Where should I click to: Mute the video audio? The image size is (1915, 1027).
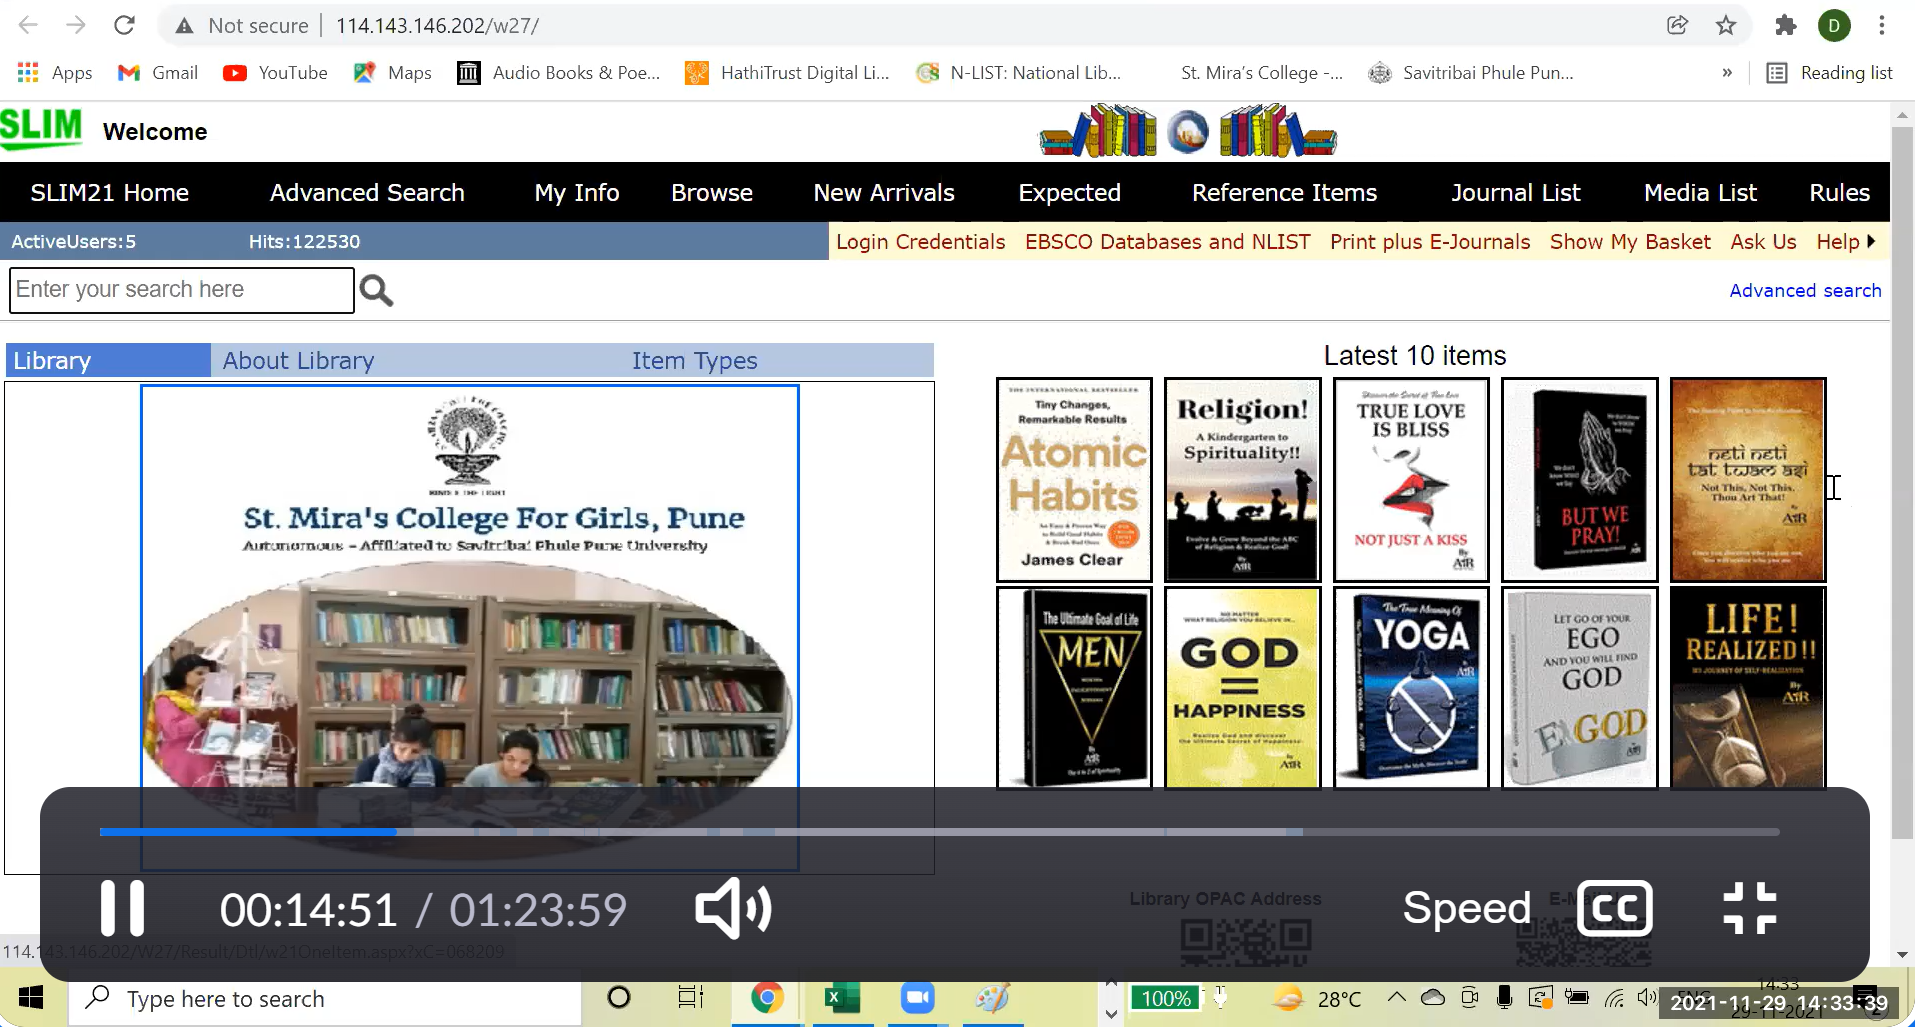point(733,908)
